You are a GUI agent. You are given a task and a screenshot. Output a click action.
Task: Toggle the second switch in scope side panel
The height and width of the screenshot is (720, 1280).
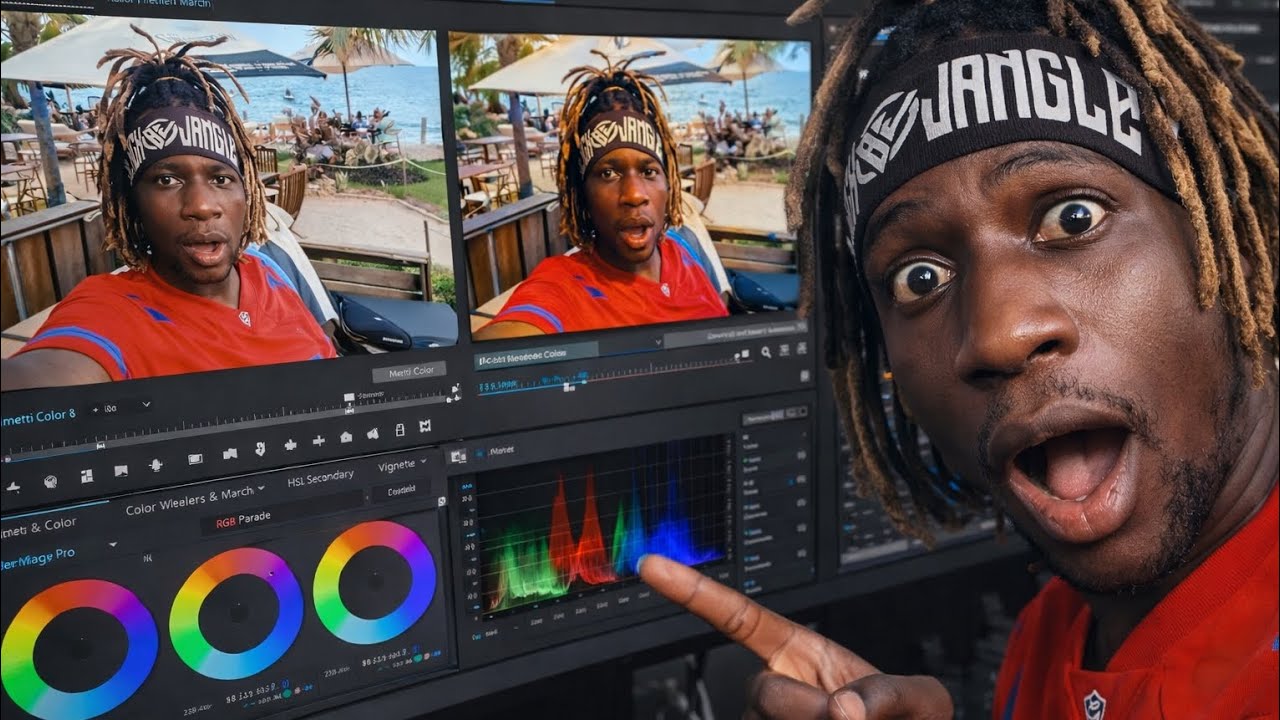800,480
